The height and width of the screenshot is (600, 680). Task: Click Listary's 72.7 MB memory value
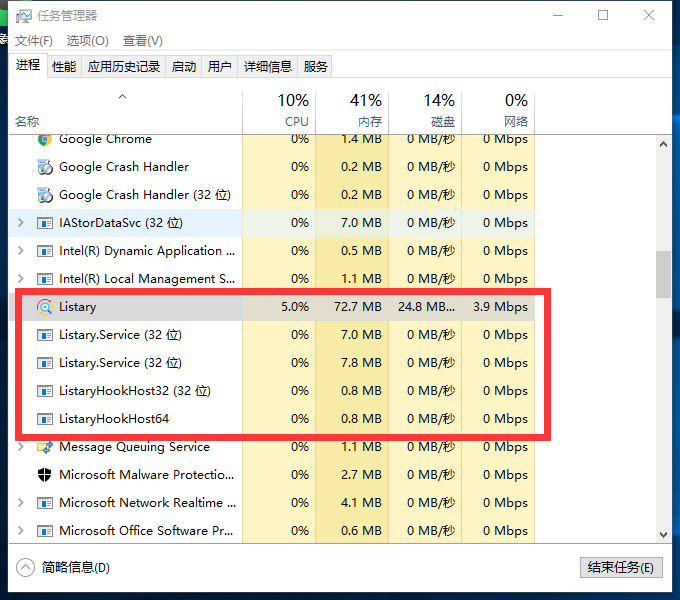tap(358, 307)
